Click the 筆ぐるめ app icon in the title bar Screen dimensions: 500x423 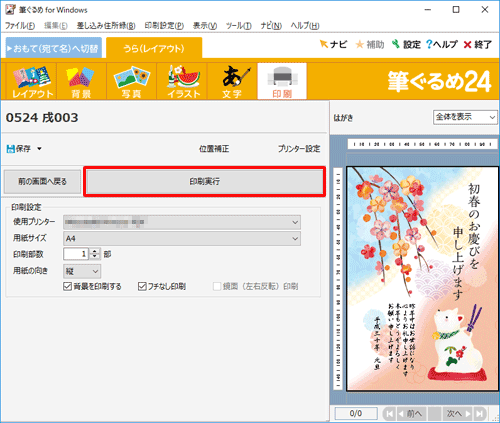10,9
